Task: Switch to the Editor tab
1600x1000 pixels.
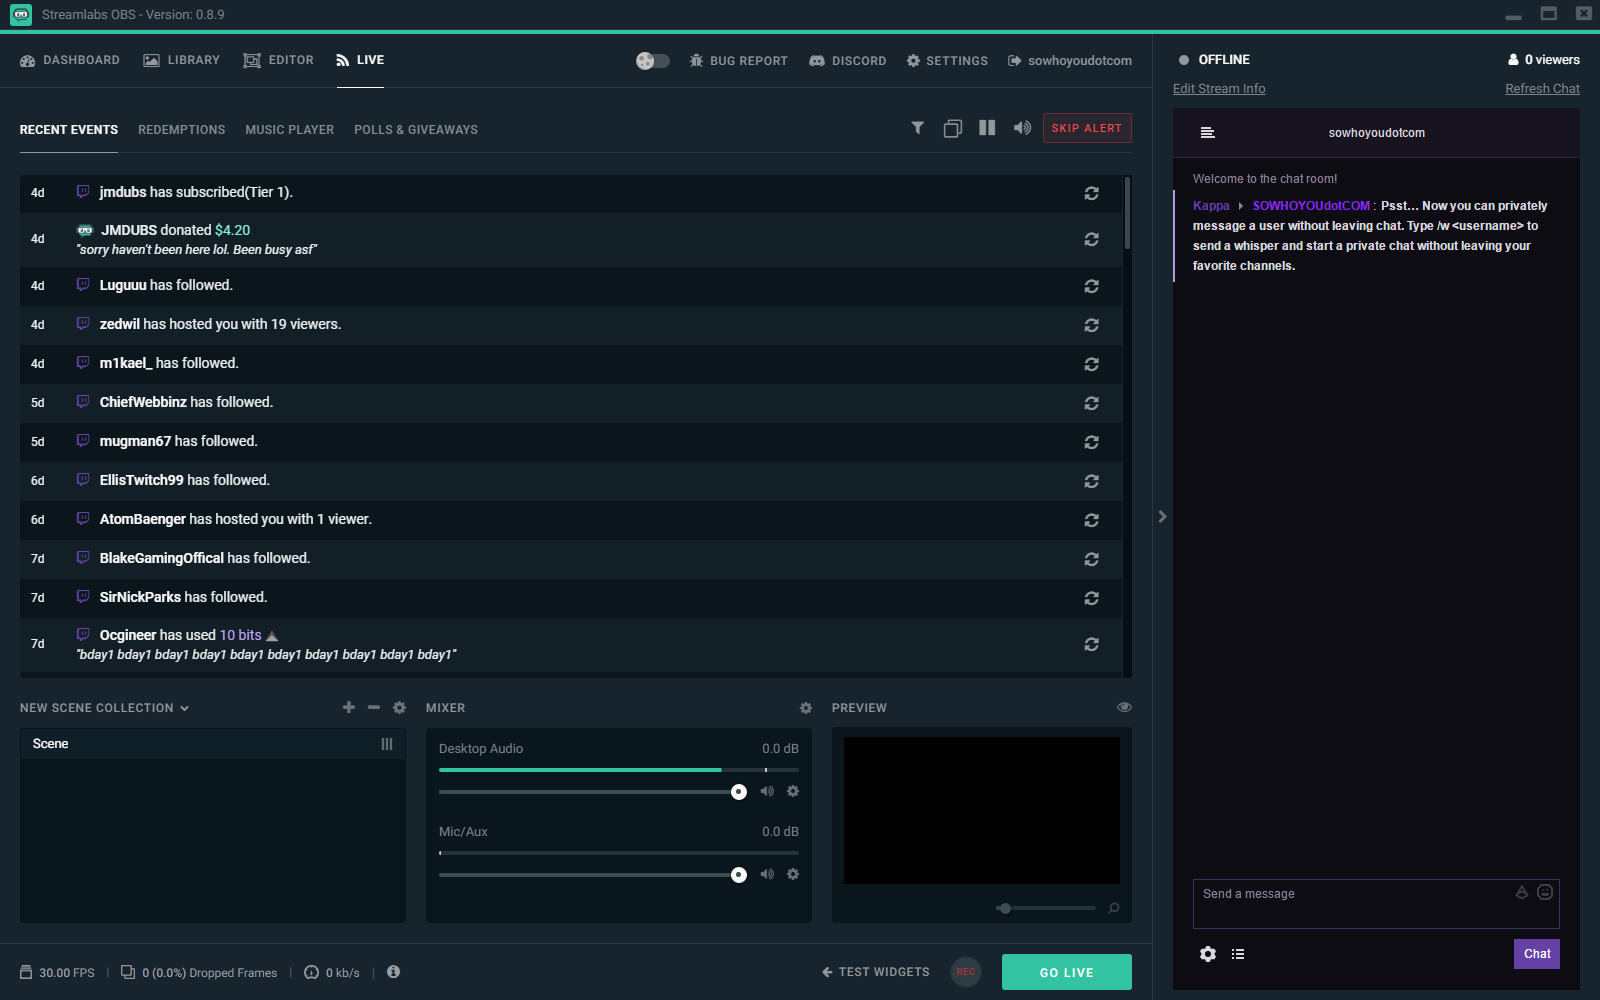Action: pyautogui.click(x=279, y=60)
